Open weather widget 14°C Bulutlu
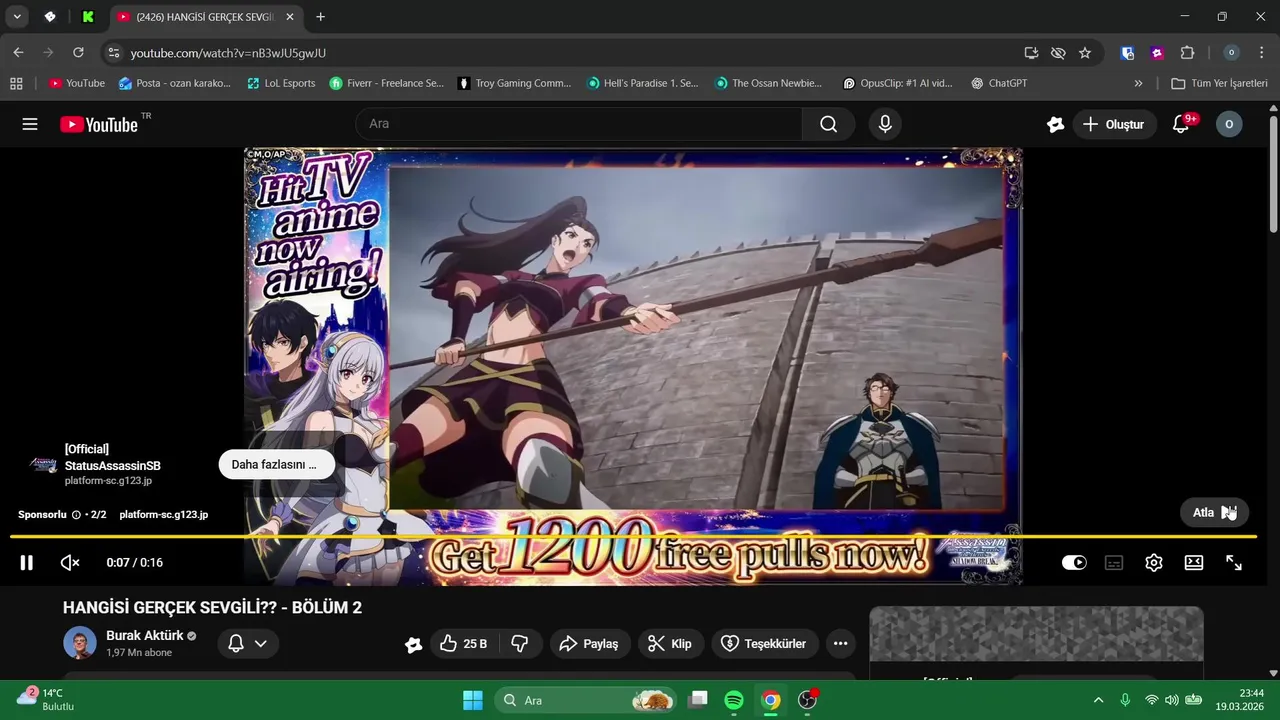The height and width of the screenshot is (720, 1280). (45, 700)
